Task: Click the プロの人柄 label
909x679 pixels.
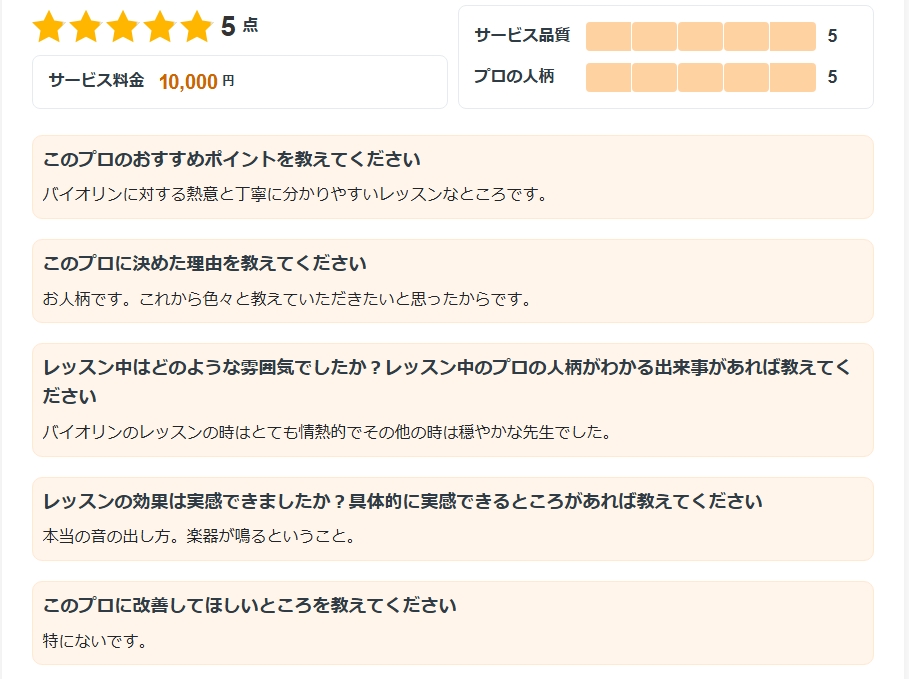Action: pyautogui.click(x=514, y=76)
